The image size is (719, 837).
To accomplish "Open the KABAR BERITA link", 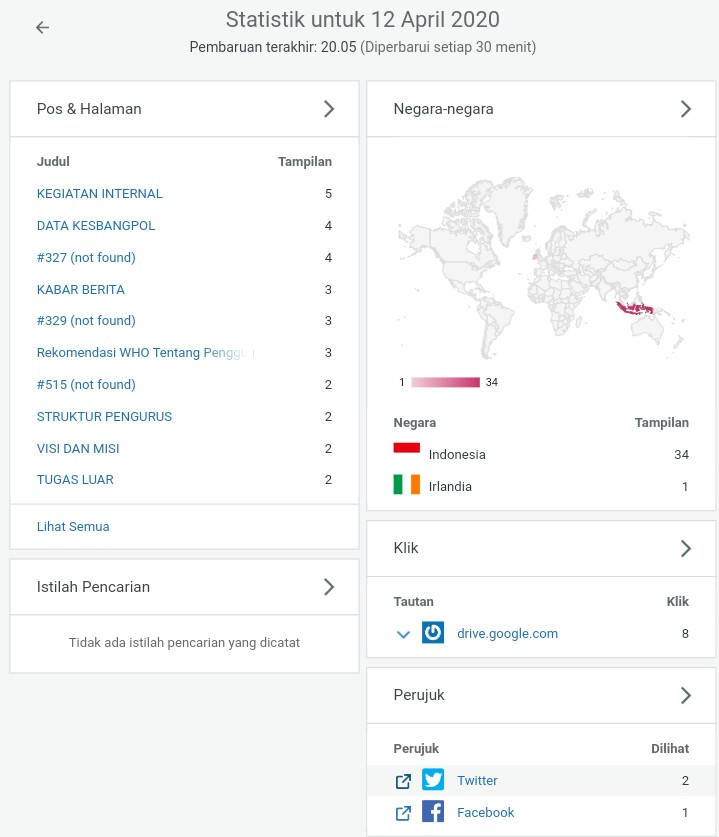I will point(81,290).
